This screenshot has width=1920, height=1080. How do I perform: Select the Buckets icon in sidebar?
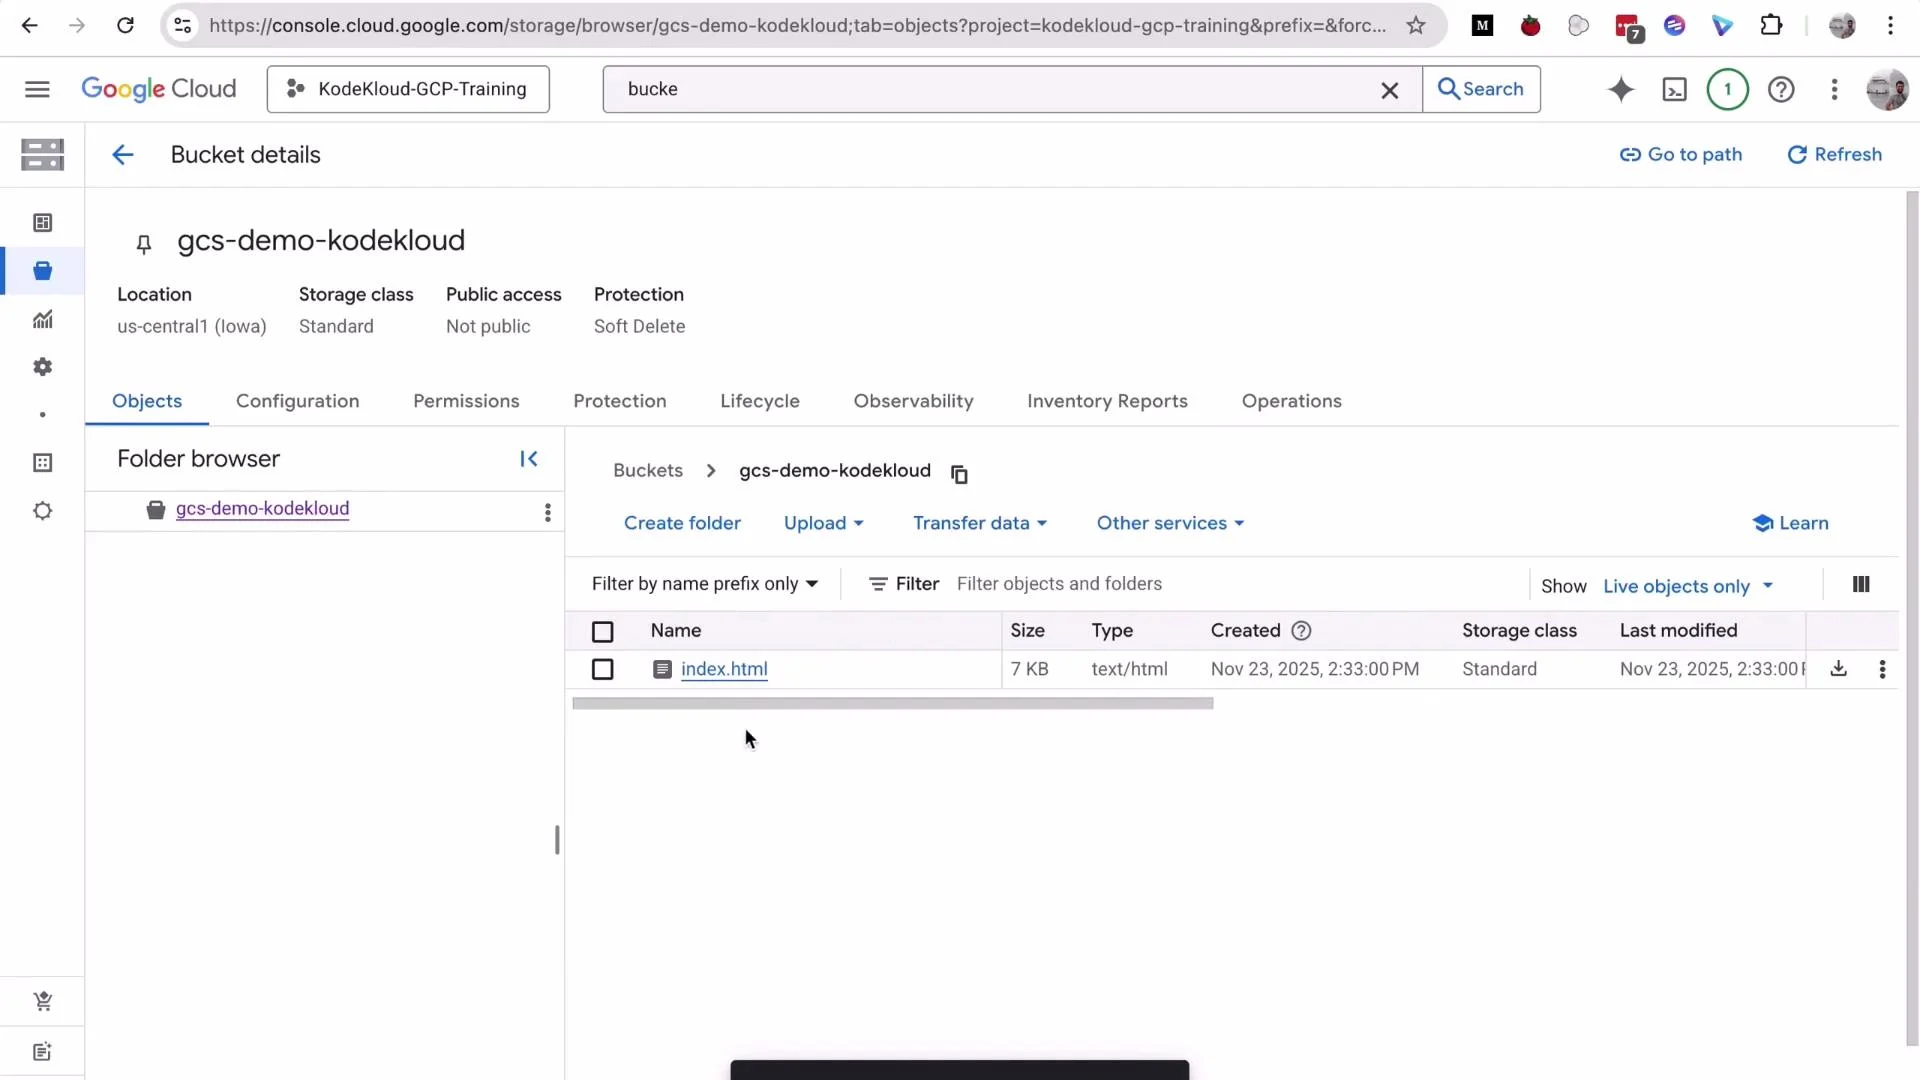click(x=42, y=271)
